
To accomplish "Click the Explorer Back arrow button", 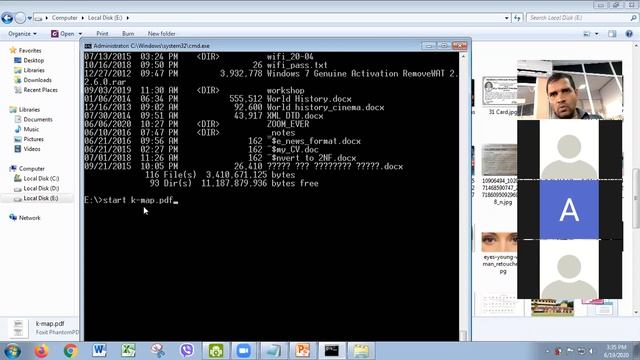I will click(7, 18).
